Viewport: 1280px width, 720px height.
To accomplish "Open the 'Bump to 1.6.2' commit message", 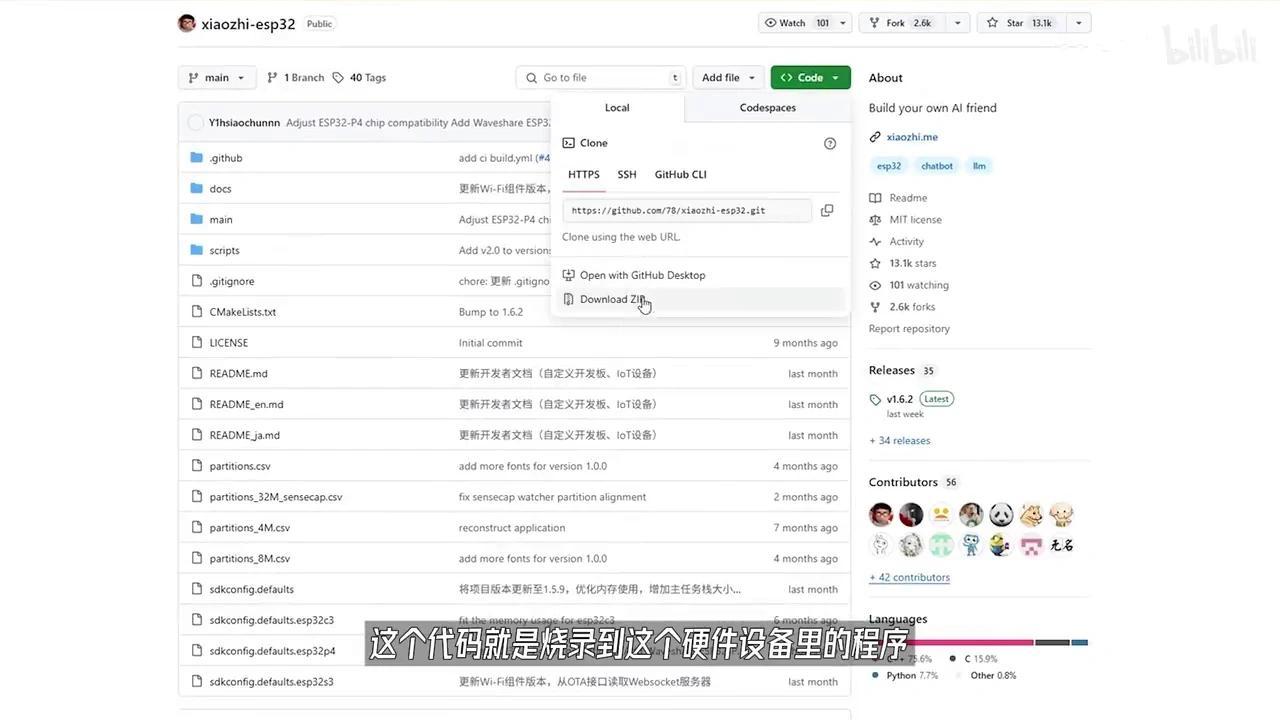I will point(491,312).
